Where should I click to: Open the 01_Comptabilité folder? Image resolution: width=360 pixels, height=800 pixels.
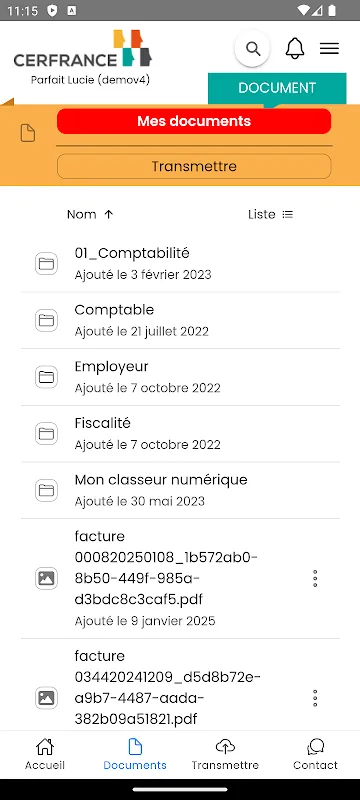point(181,264)
